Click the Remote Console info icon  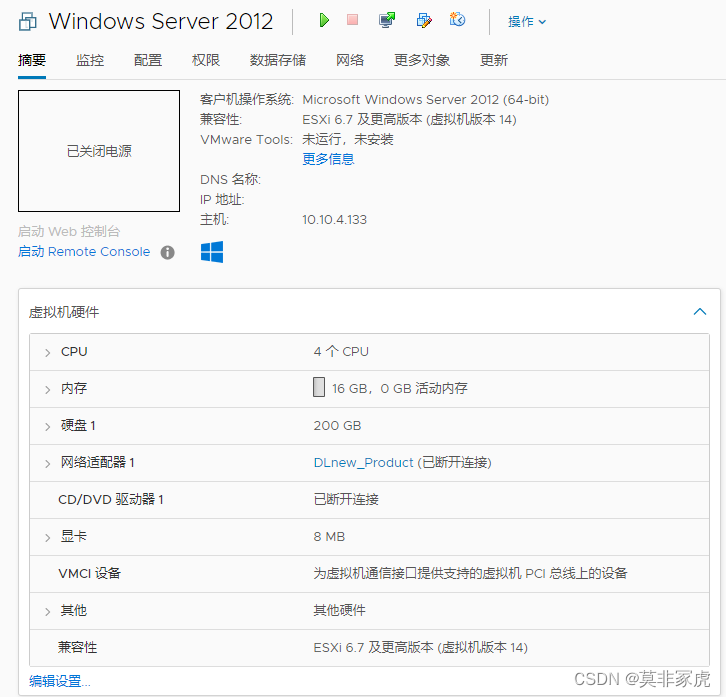(x=168, y=252)
